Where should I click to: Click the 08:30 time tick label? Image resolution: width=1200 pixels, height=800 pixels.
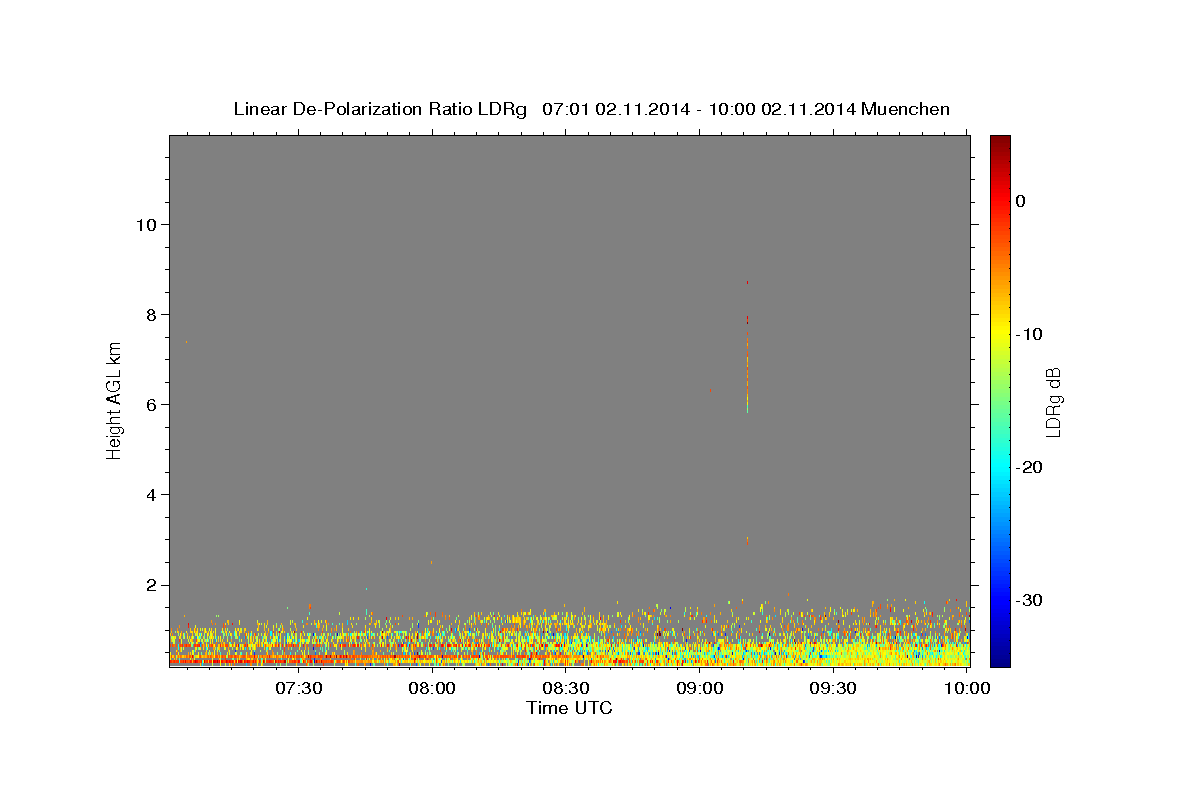[x=566, y=688]
